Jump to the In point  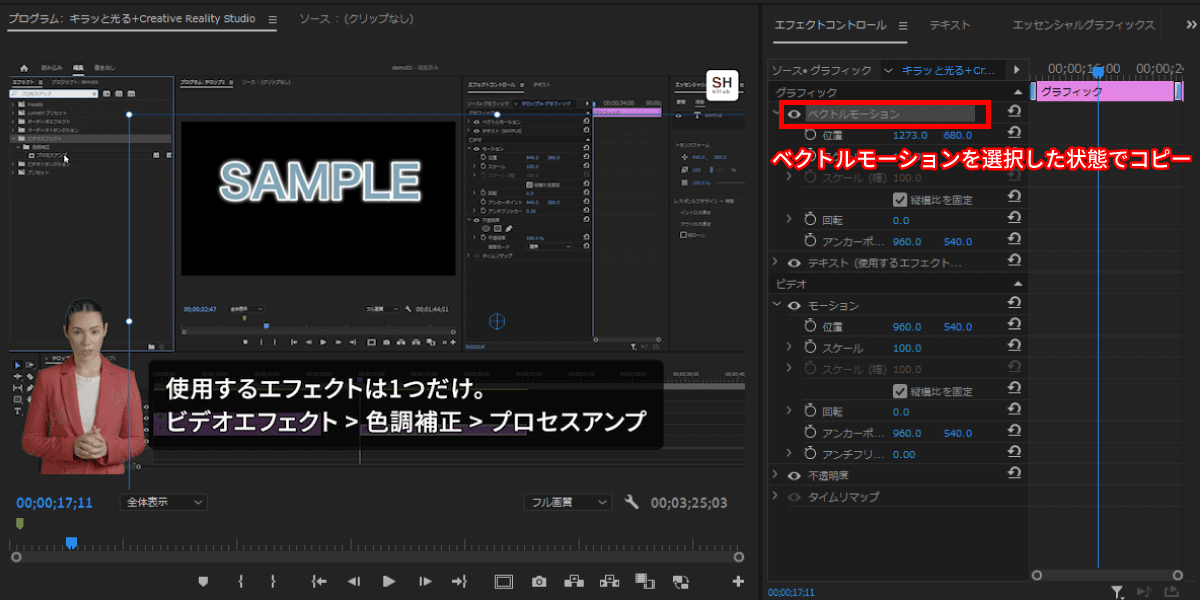click(x=319, y=581)
